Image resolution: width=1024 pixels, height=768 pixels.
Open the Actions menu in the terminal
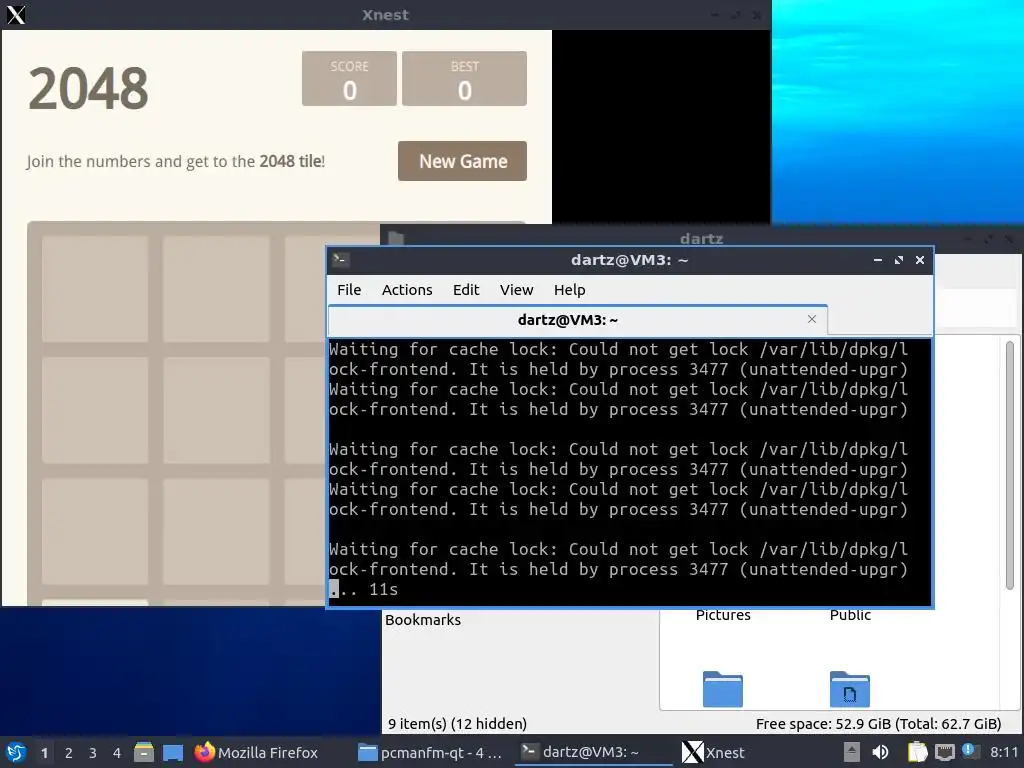point(407,289)
